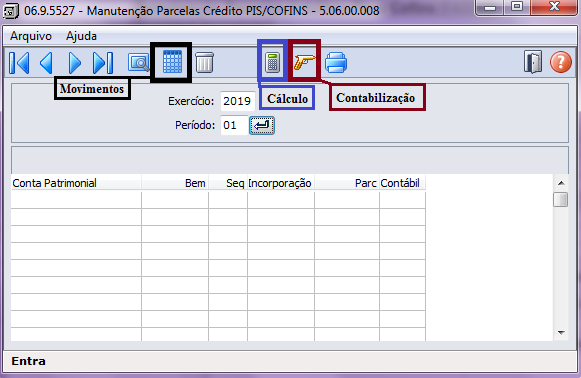Viewport: 581px width, 378px height.
Task: Run Cálculo calculator icon
Action: tap(272, 62)
